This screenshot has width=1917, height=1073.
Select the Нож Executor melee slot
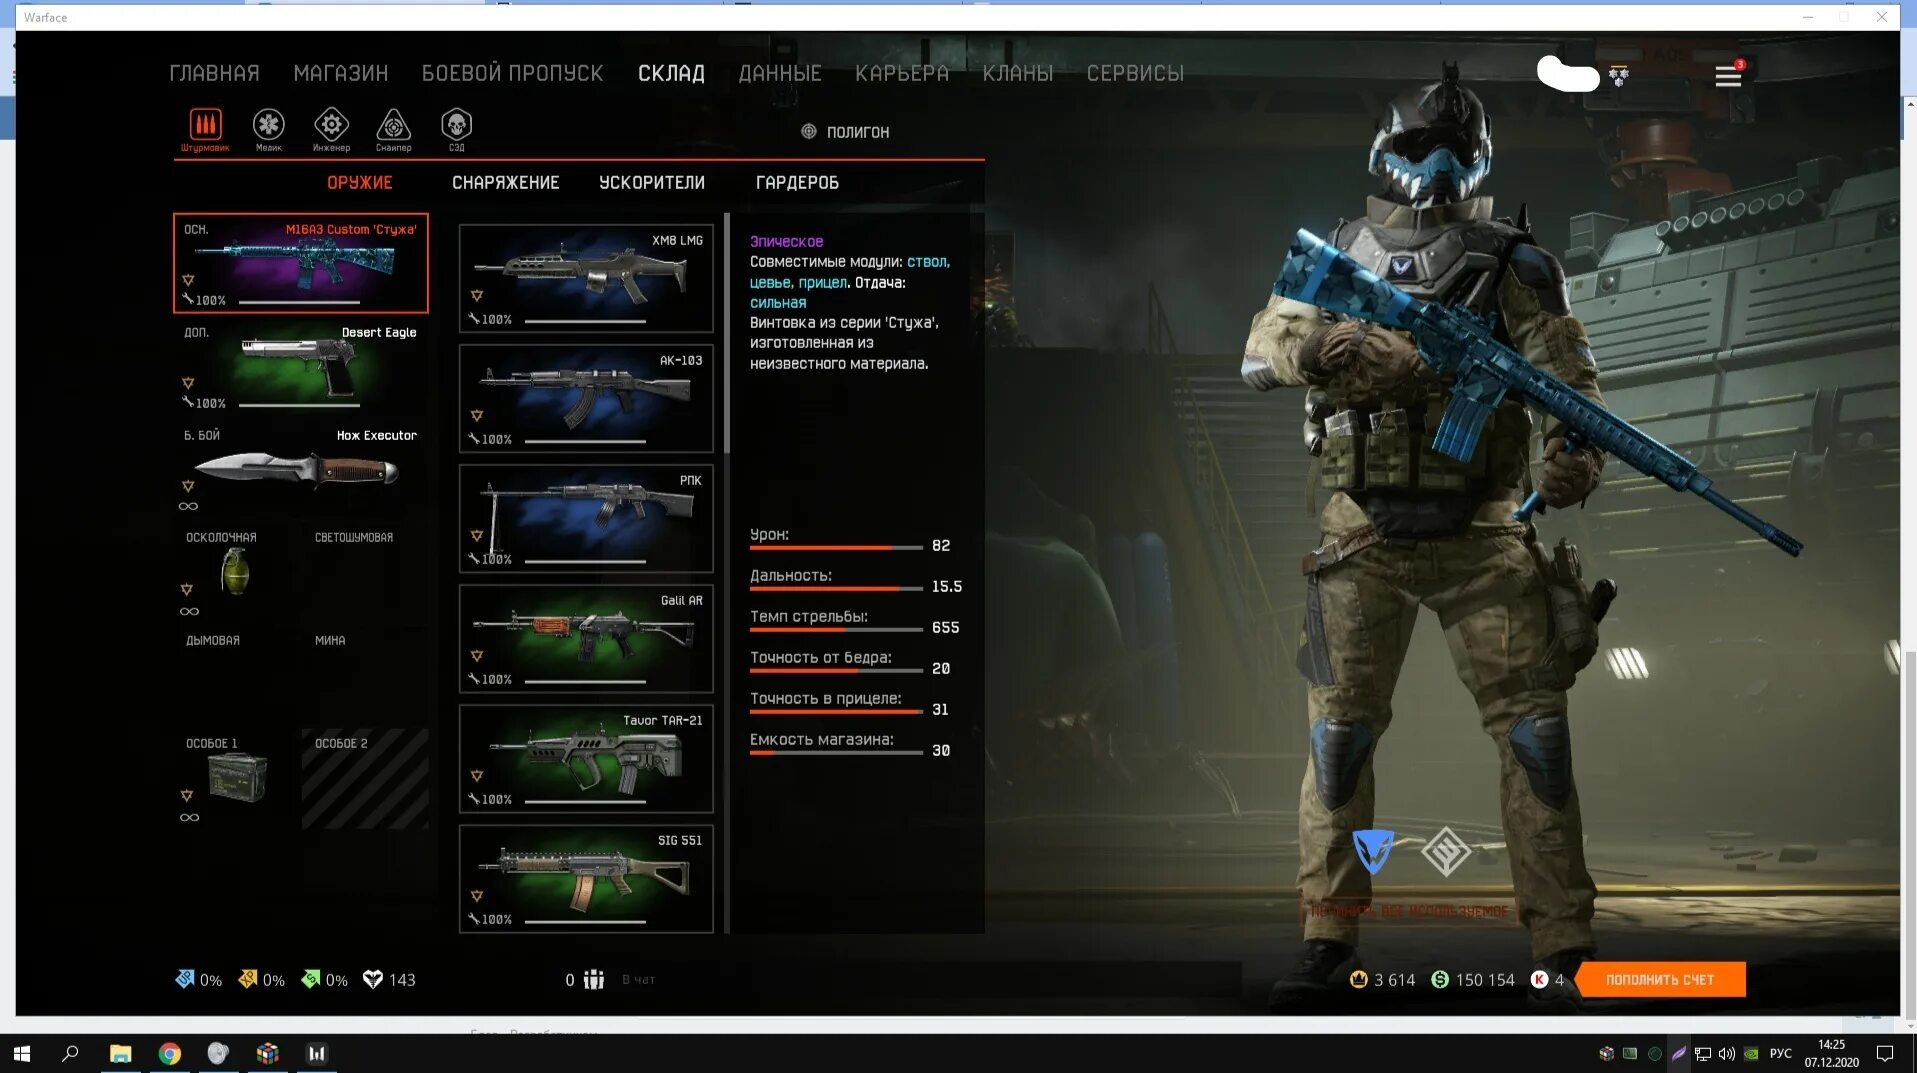[301, 470]
